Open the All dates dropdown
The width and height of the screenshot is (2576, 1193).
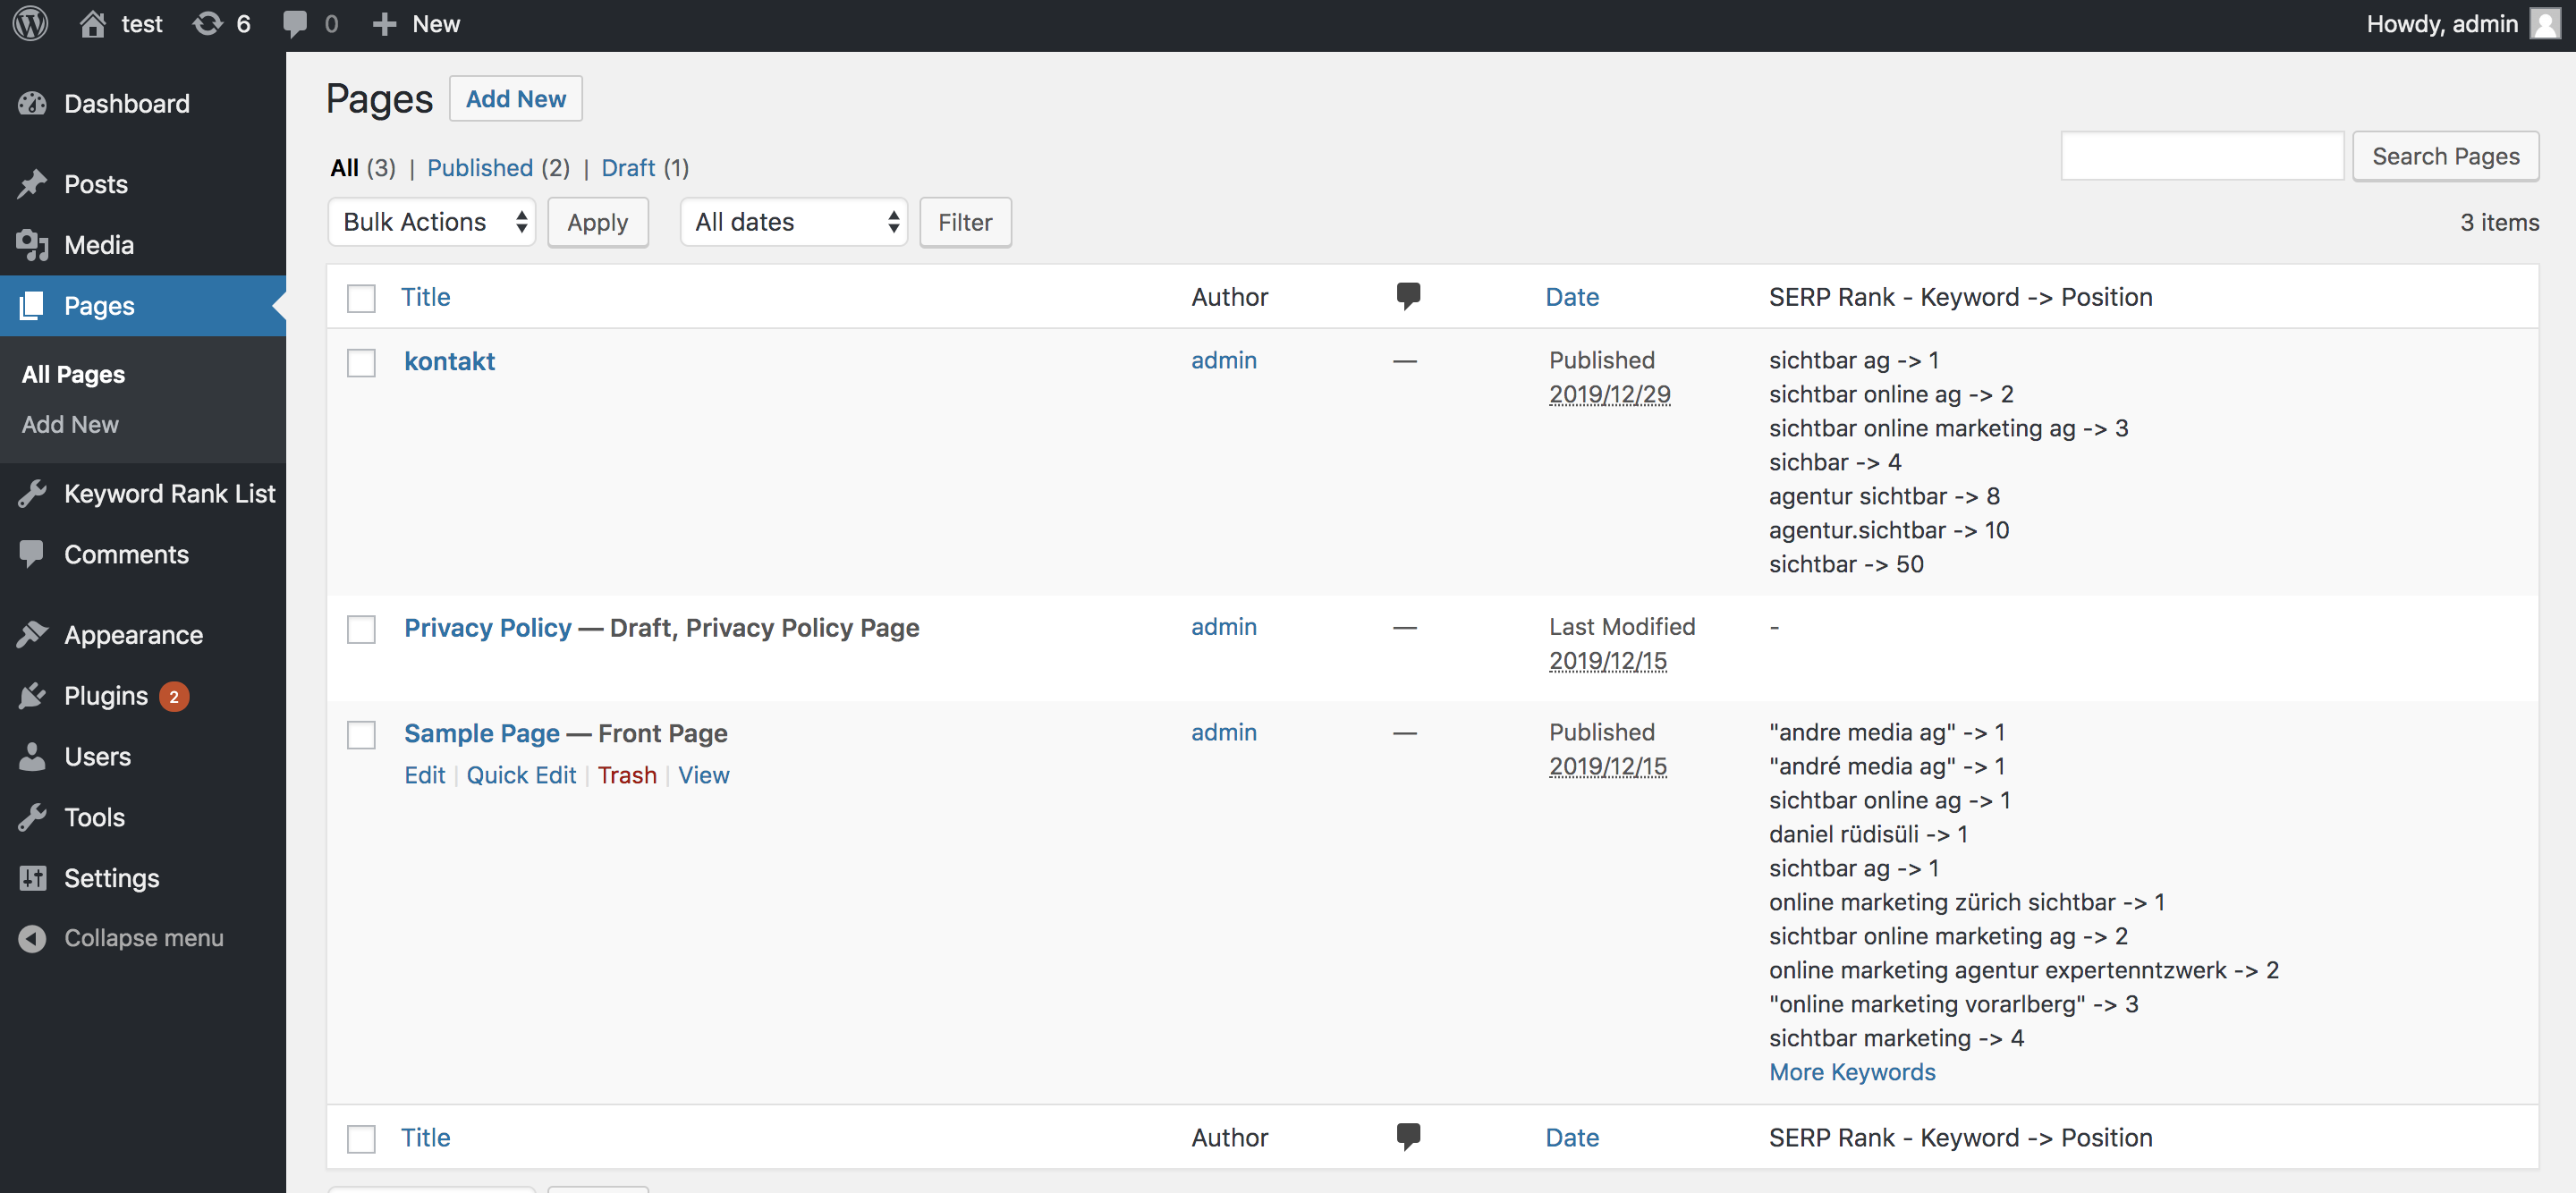tap(794, 222)
